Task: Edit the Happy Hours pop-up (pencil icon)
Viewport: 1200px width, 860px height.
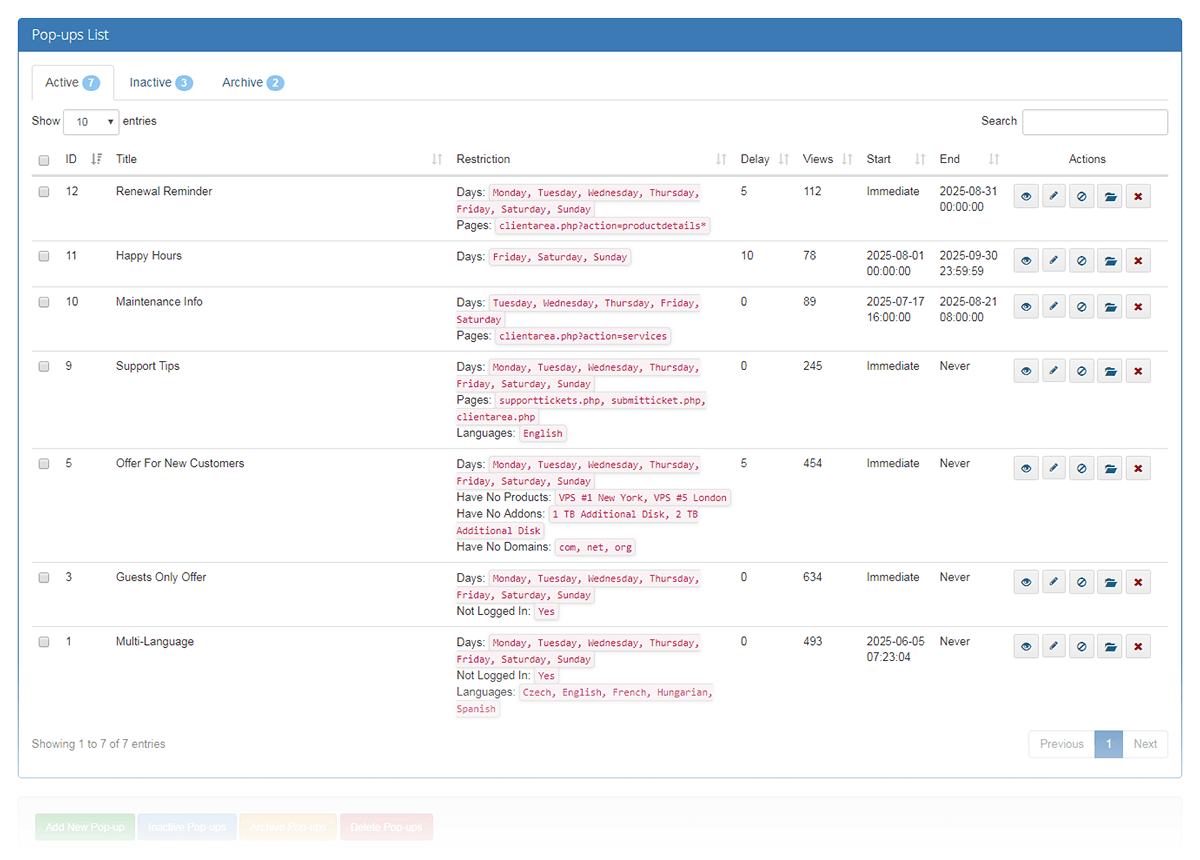Action: pos(1054,261)
